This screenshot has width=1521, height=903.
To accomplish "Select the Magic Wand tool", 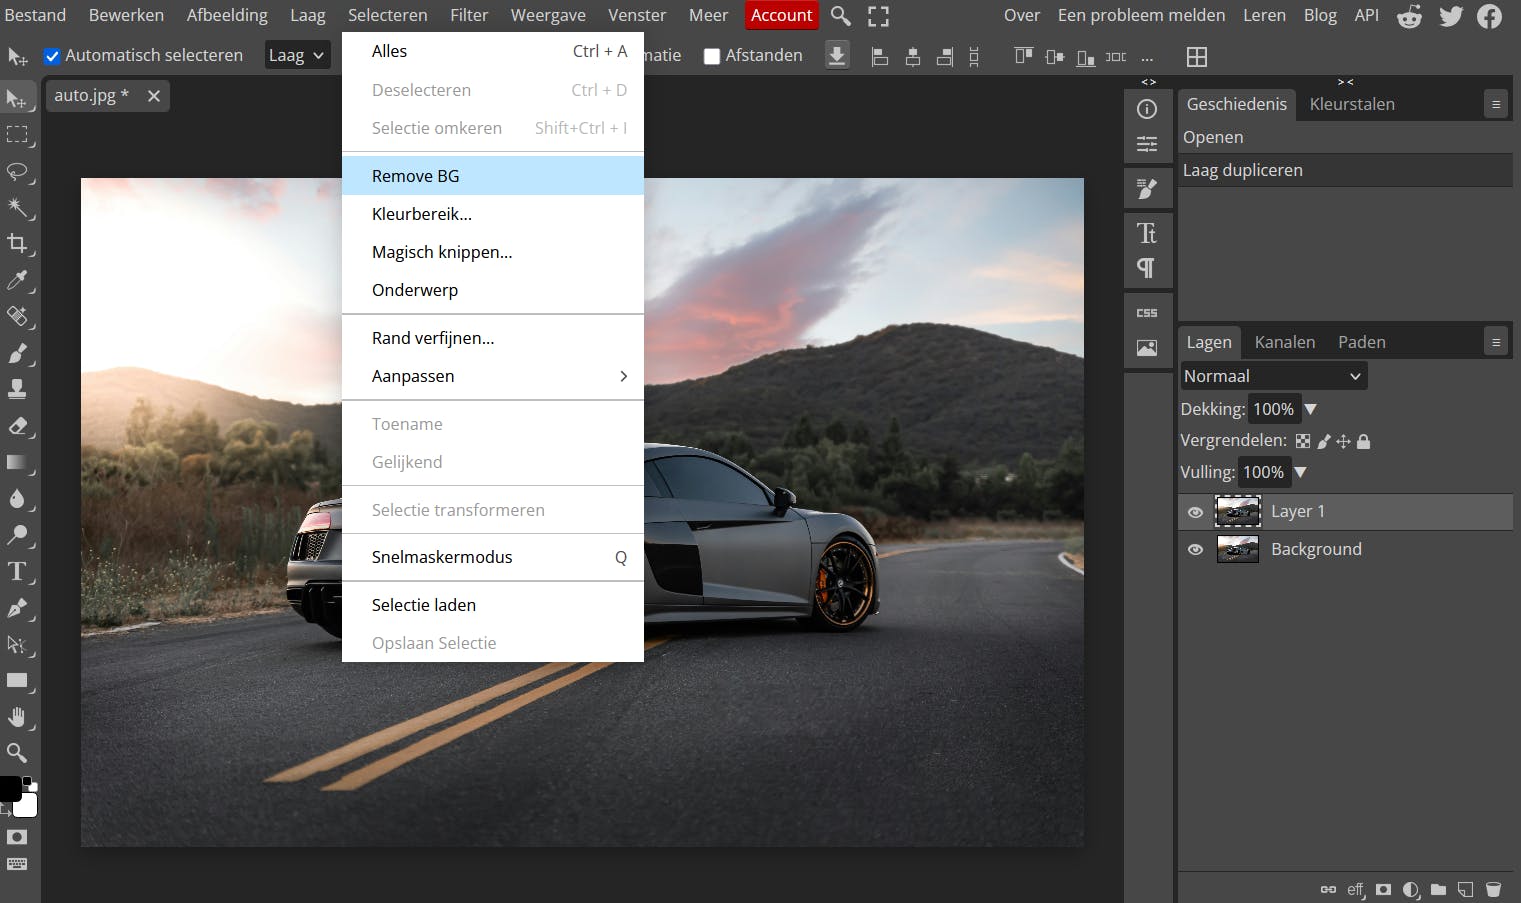I will (x=17, y=207).
